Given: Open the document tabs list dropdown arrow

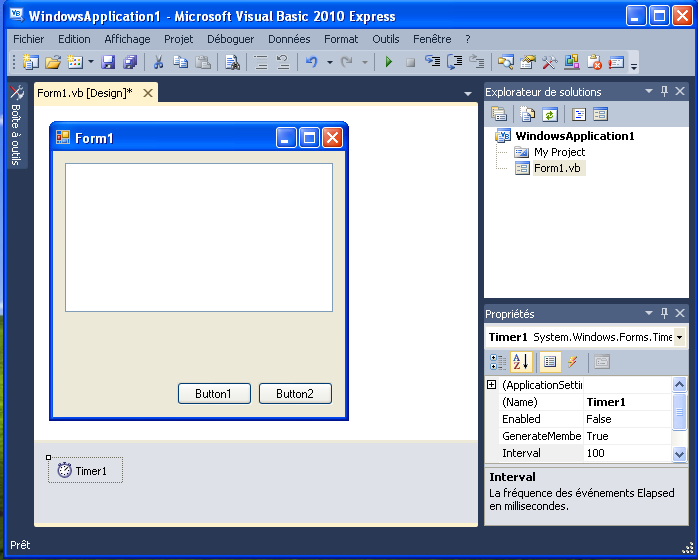Looking at the screenshot, I should 467,93.
